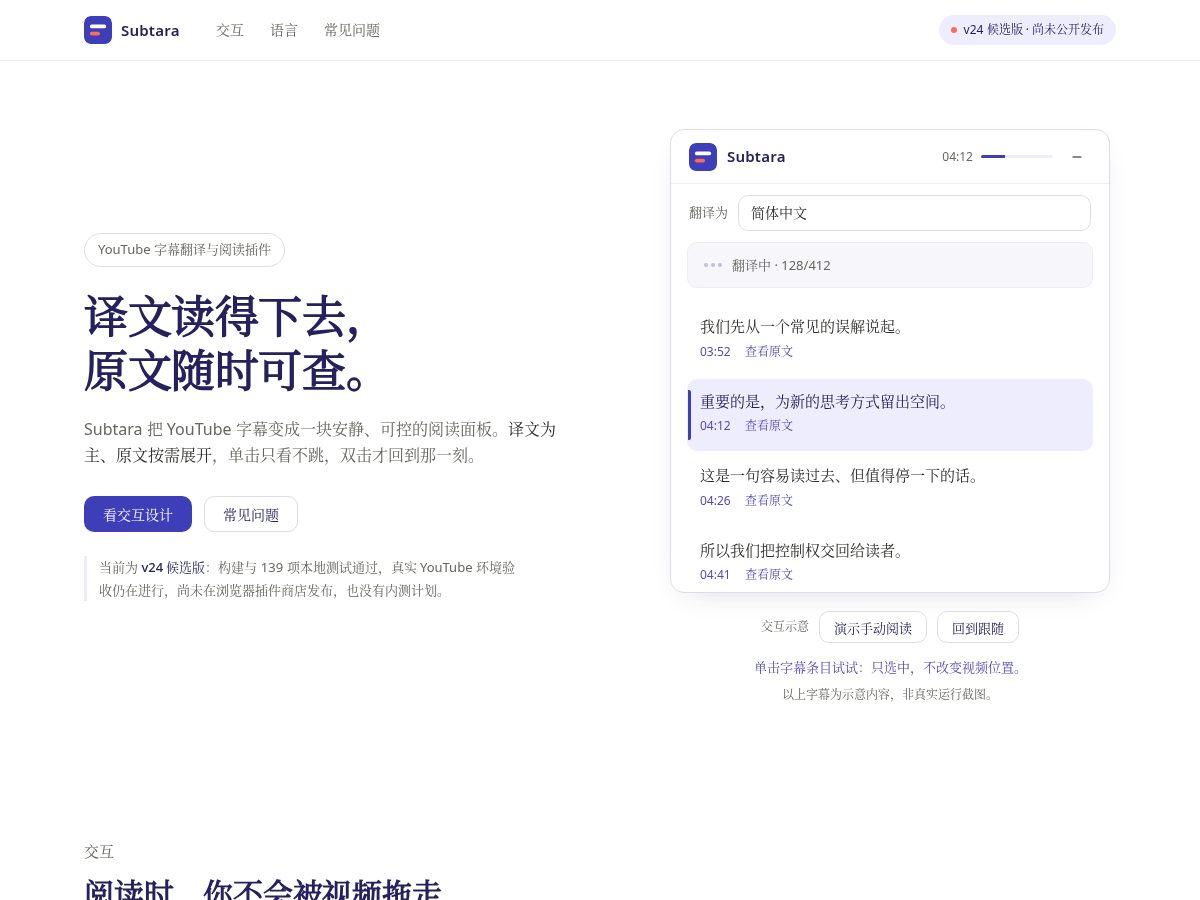Select subtitle 所以我们把控制权交回给读者。
The width and height of the screenshot is (1200, 900).
(890, 561)
